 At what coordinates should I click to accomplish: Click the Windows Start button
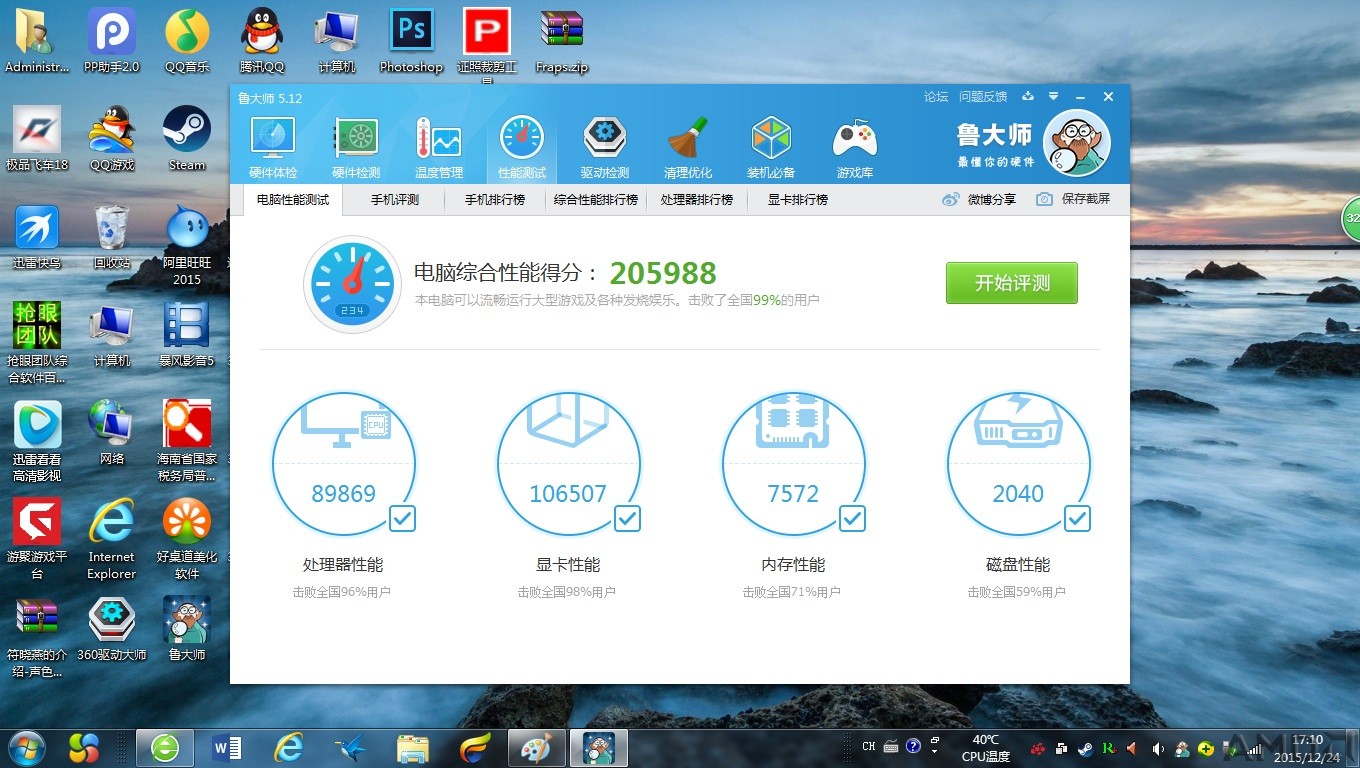pyautogui.click(x=27, y=747)
